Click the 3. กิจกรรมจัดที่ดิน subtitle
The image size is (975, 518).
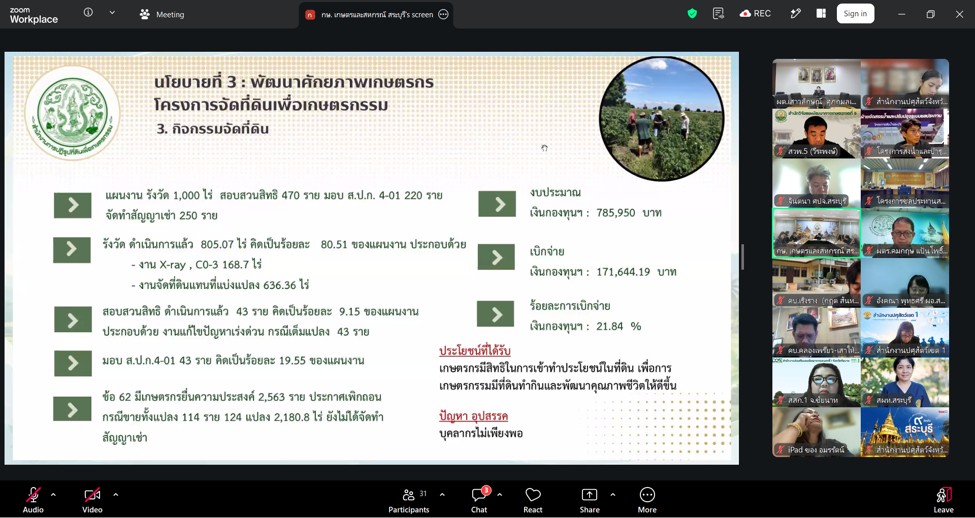coord(213,129)
